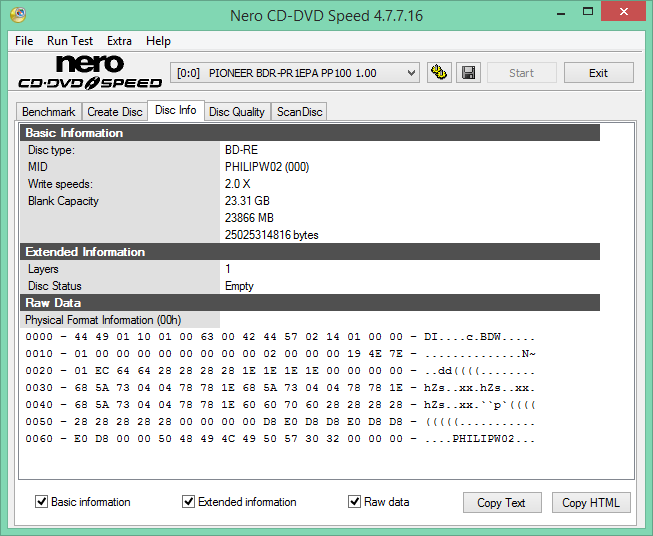Click the raw data row 0020
The image size is (653, 536).
(280, 371)
